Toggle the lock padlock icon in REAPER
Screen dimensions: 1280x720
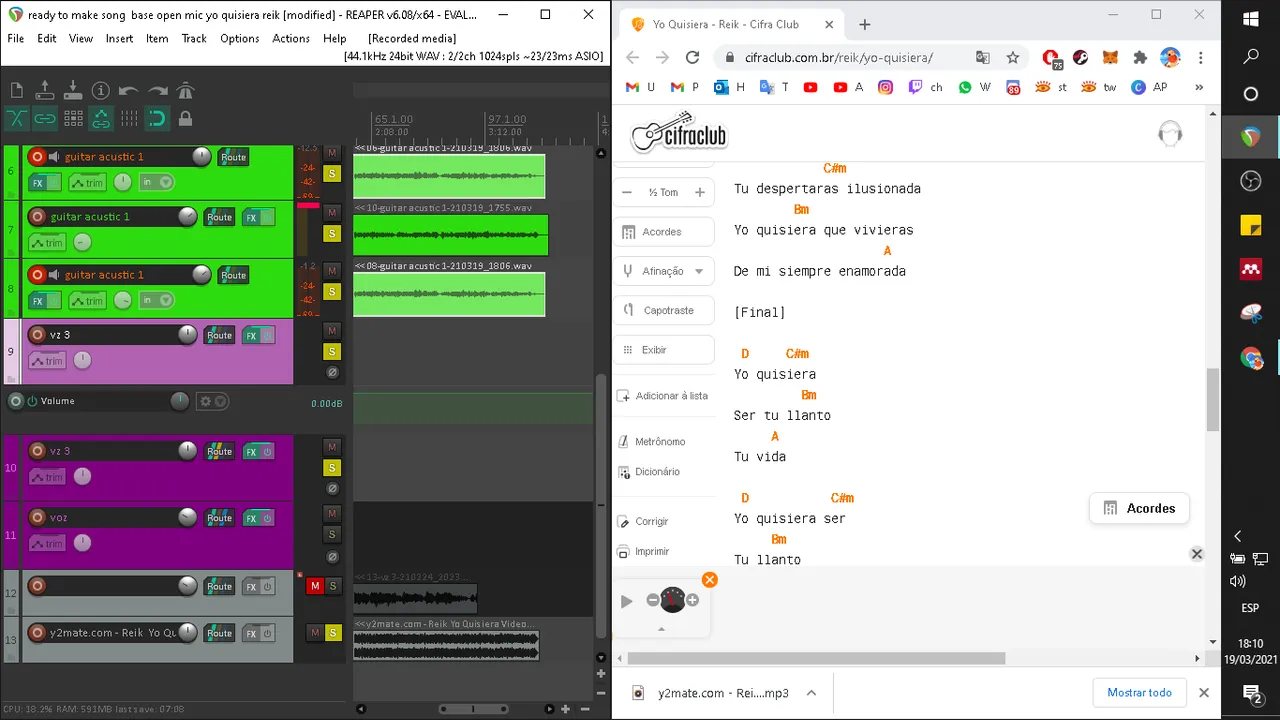point(185,119)
